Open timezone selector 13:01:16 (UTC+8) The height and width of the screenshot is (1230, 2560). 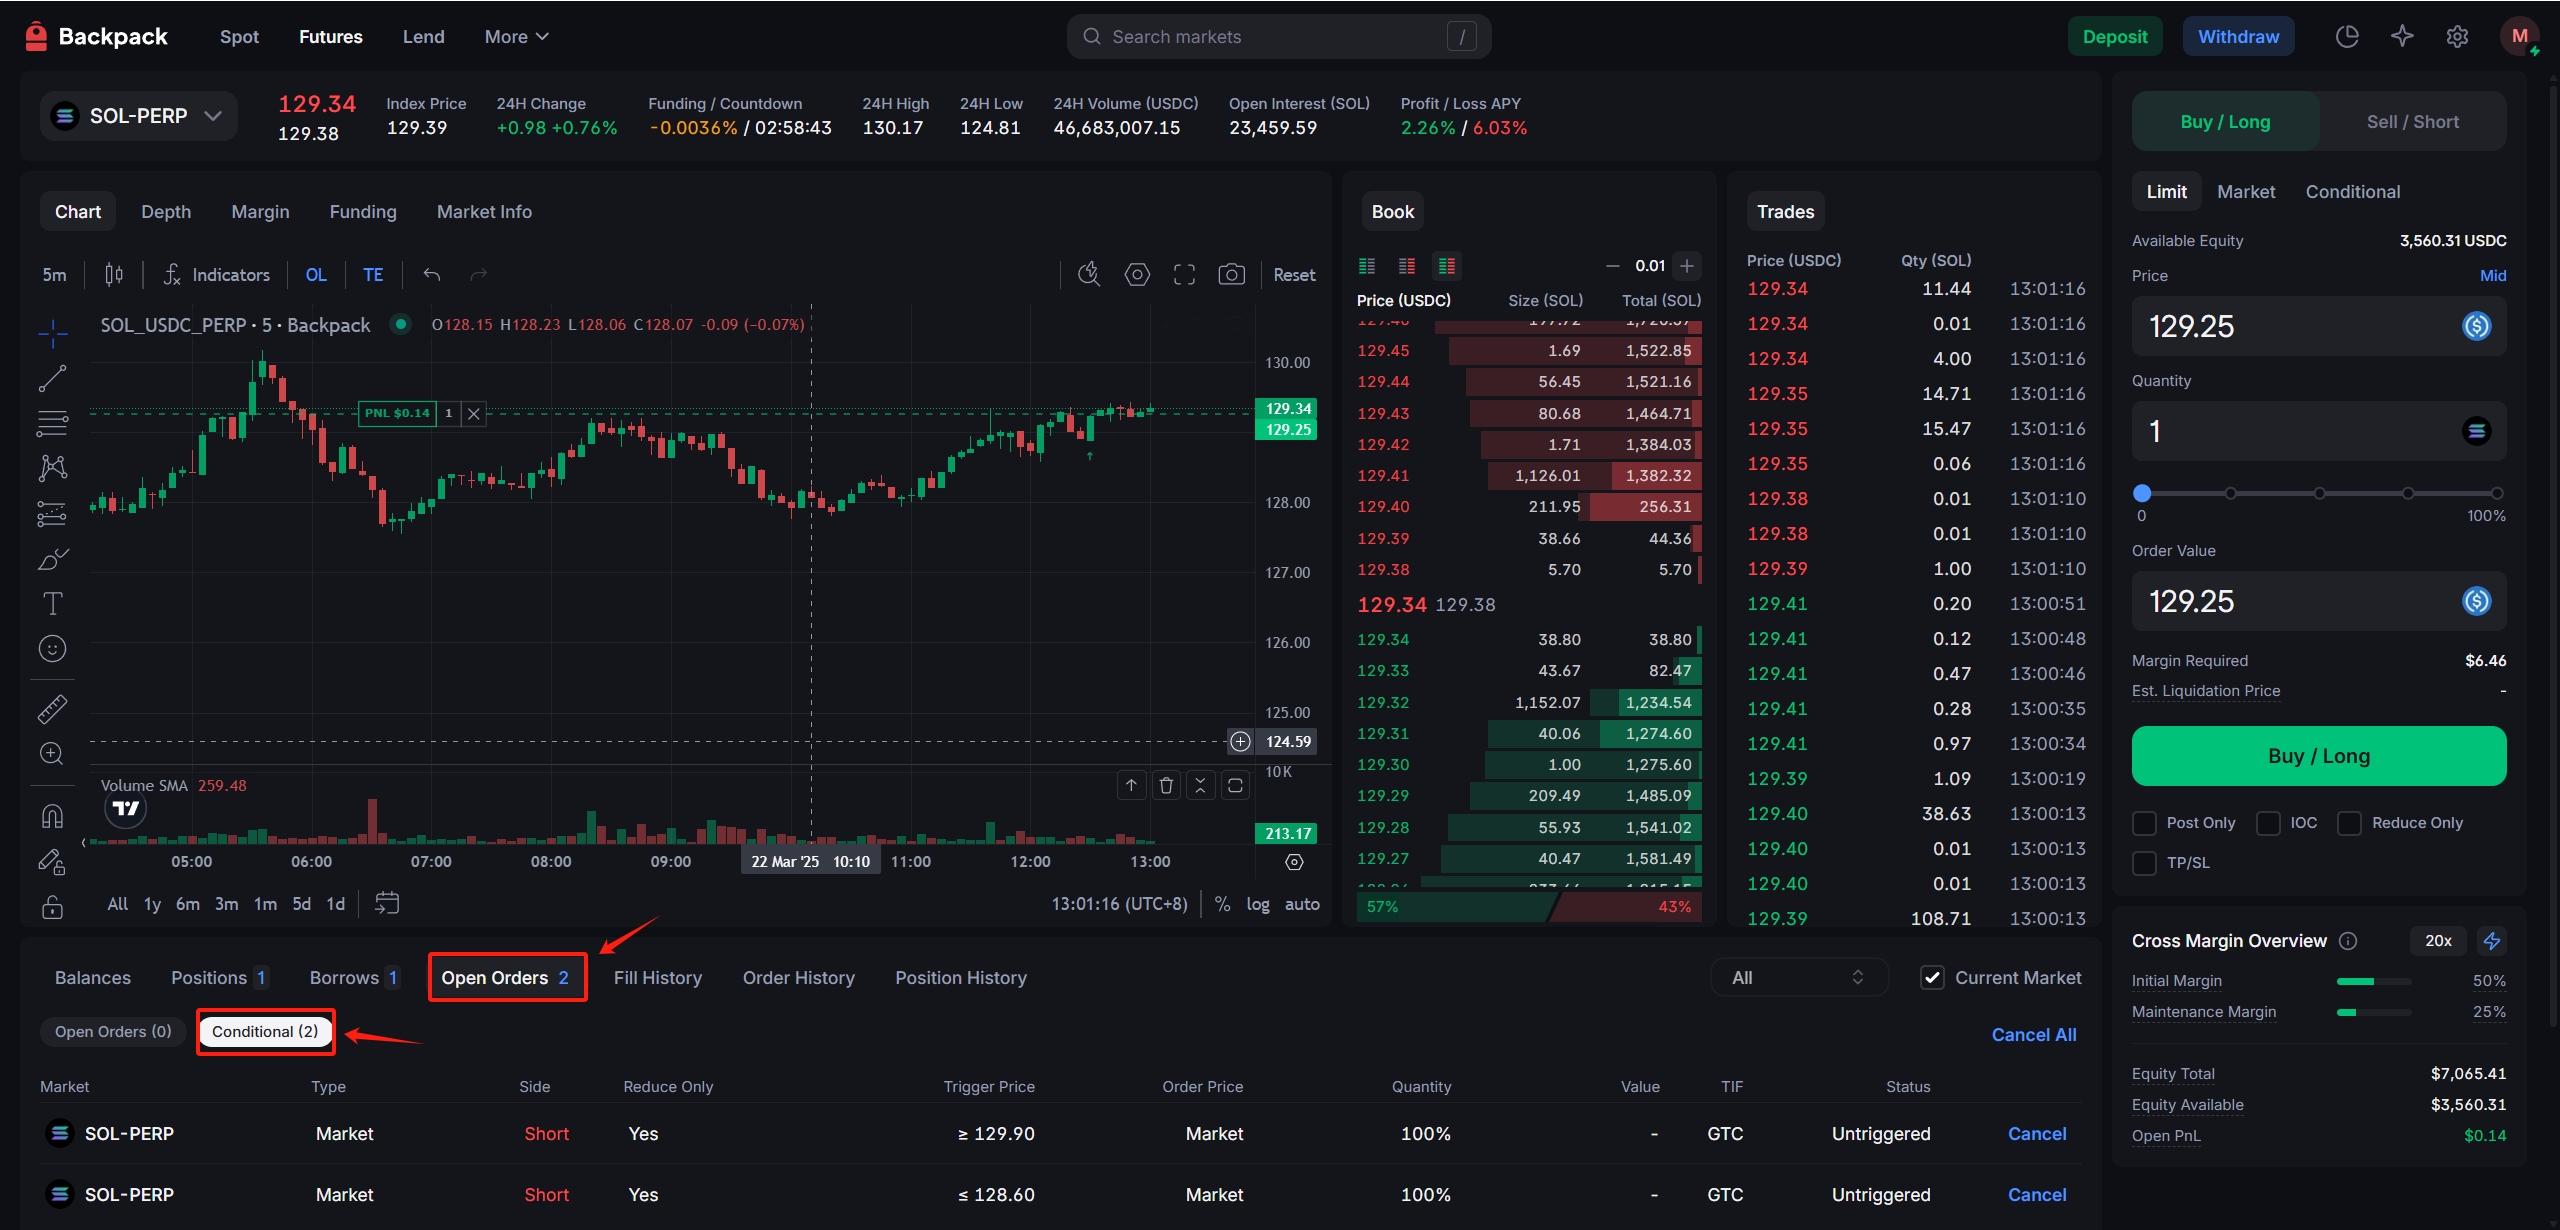click(1119, 904)
